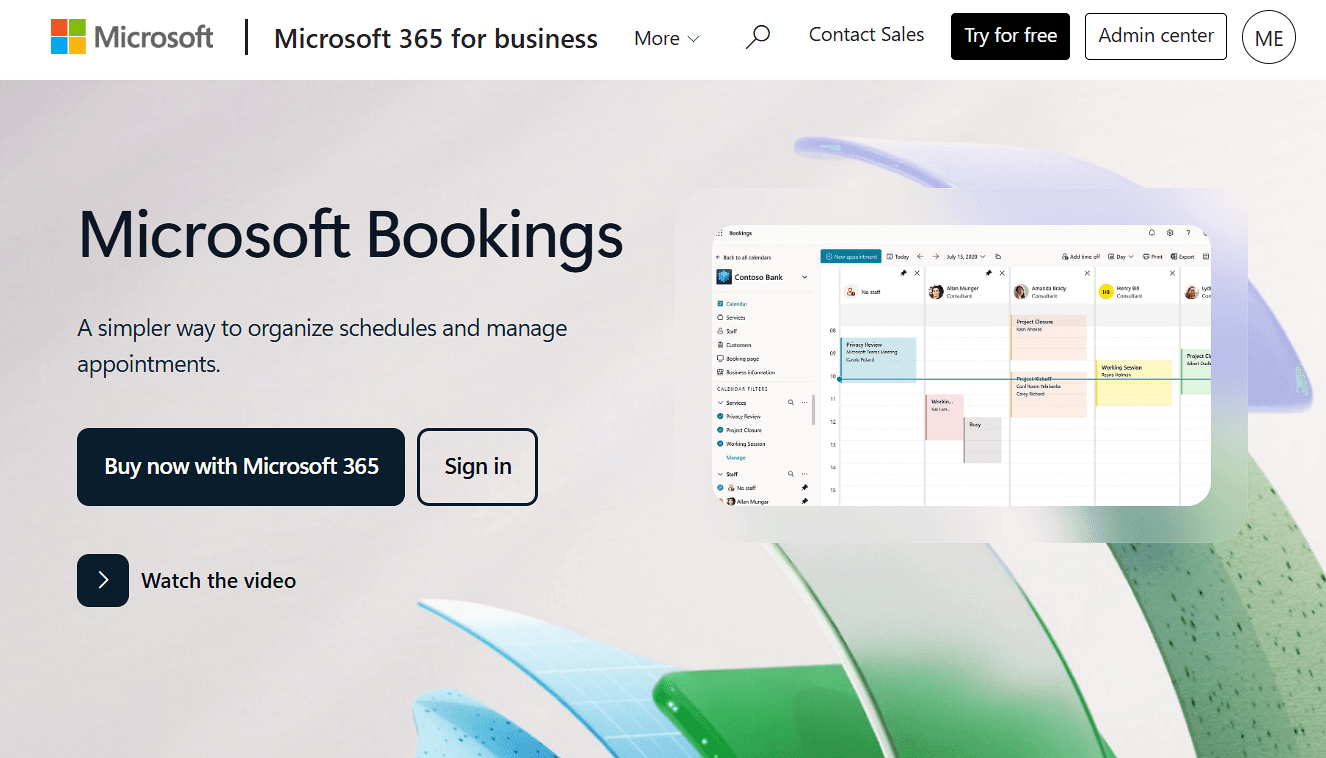
Task: Click the 'A simpler way to organize schedules' text
Action: (x=322, y=346)
